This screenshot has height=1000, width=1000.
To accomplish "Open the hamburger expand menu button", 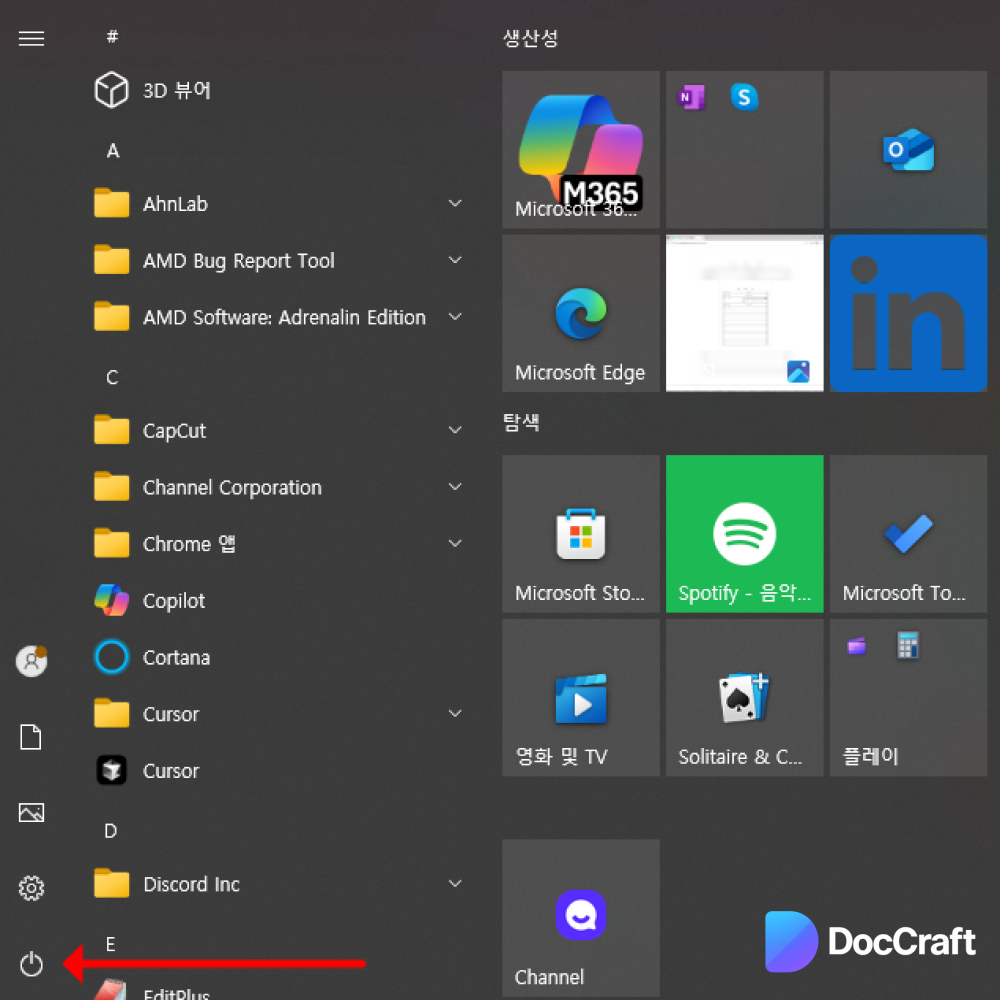I will [x=31, y=39].
